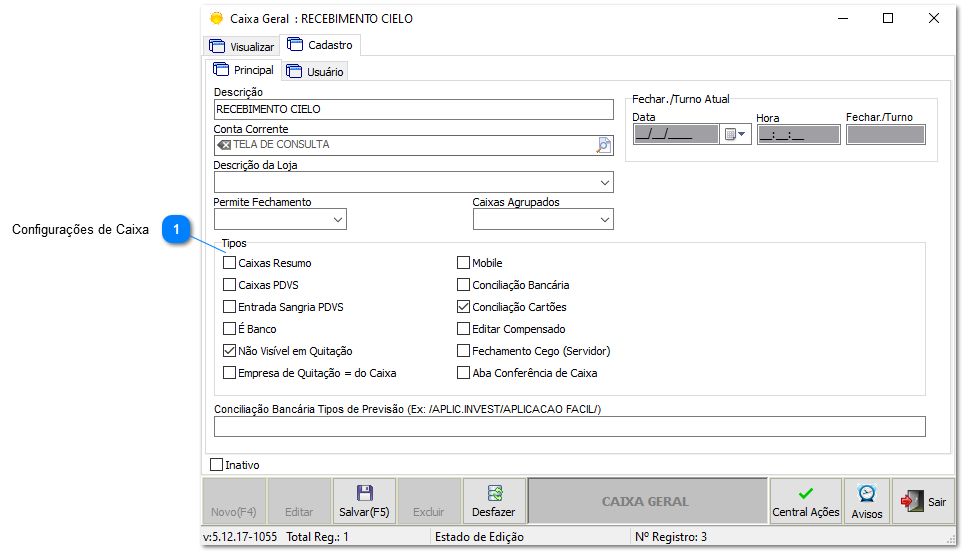Viewport: 965px width, 554px height.
Task: Minimize the Caixa Geral window
Action: 843,18
